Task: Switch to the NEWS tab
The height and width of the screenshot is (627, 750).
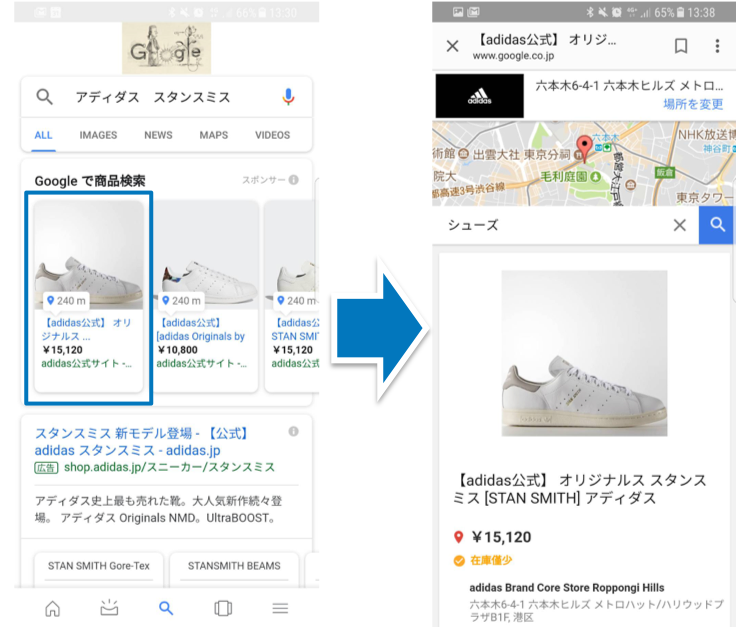Action: click(x=158, y=135)
